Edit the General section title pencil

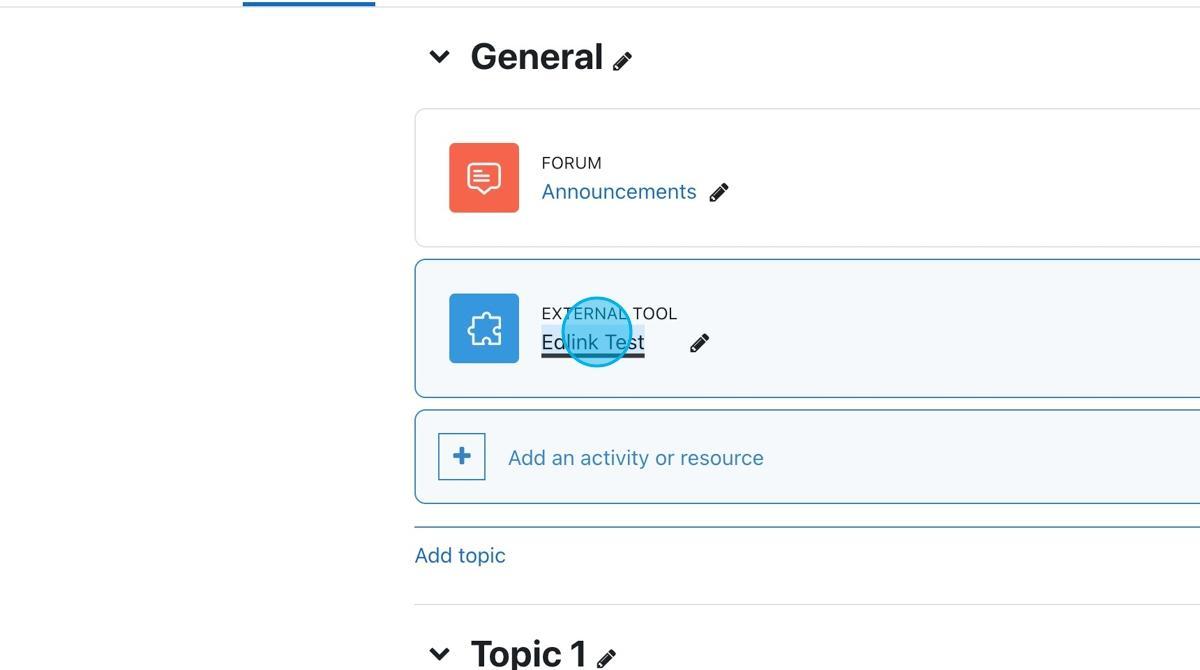tap(623, 62)
